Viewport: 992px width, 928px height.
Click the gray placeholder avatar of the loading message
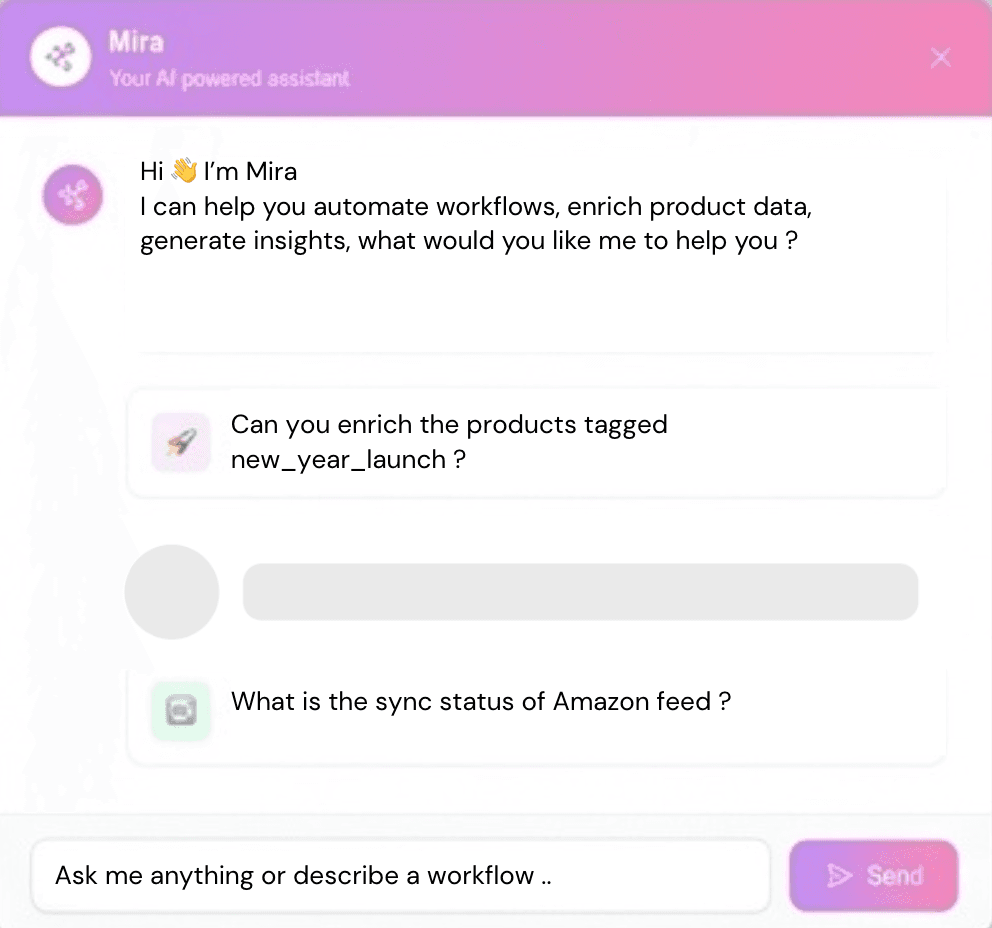point(171,592)
